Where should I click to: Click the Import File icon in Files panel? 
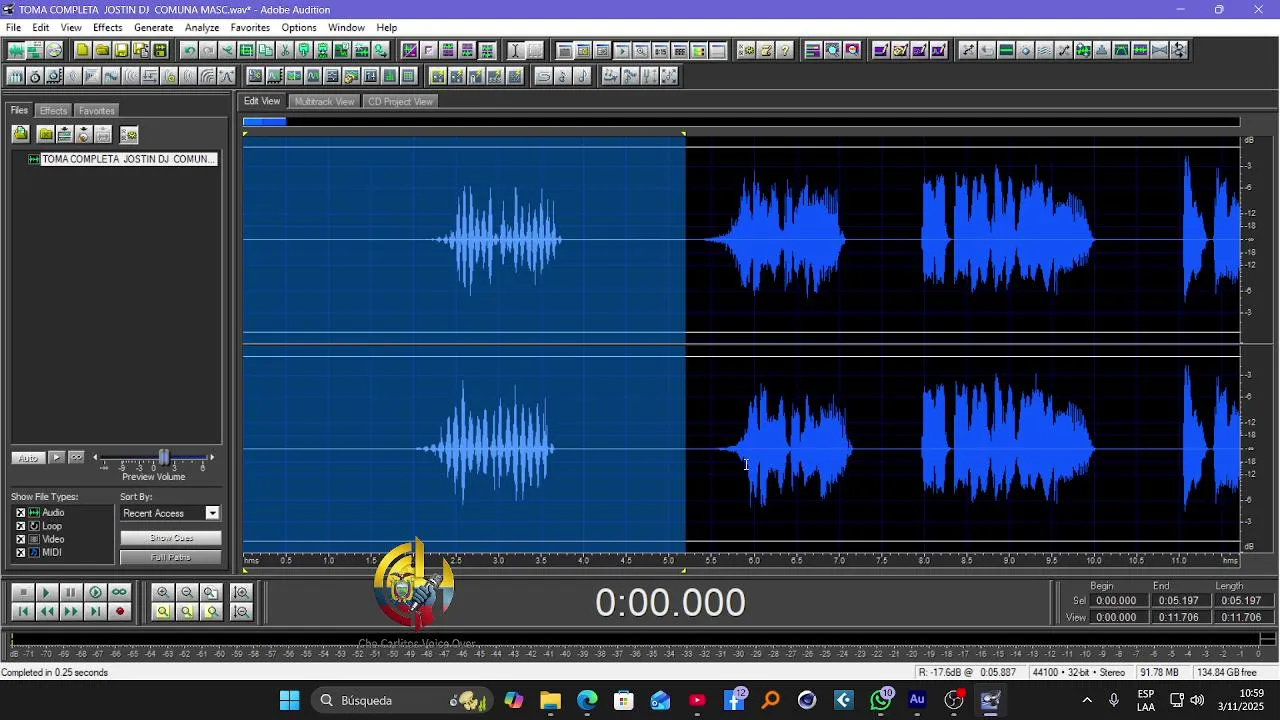pyautogui.click(x=20, y=134)
